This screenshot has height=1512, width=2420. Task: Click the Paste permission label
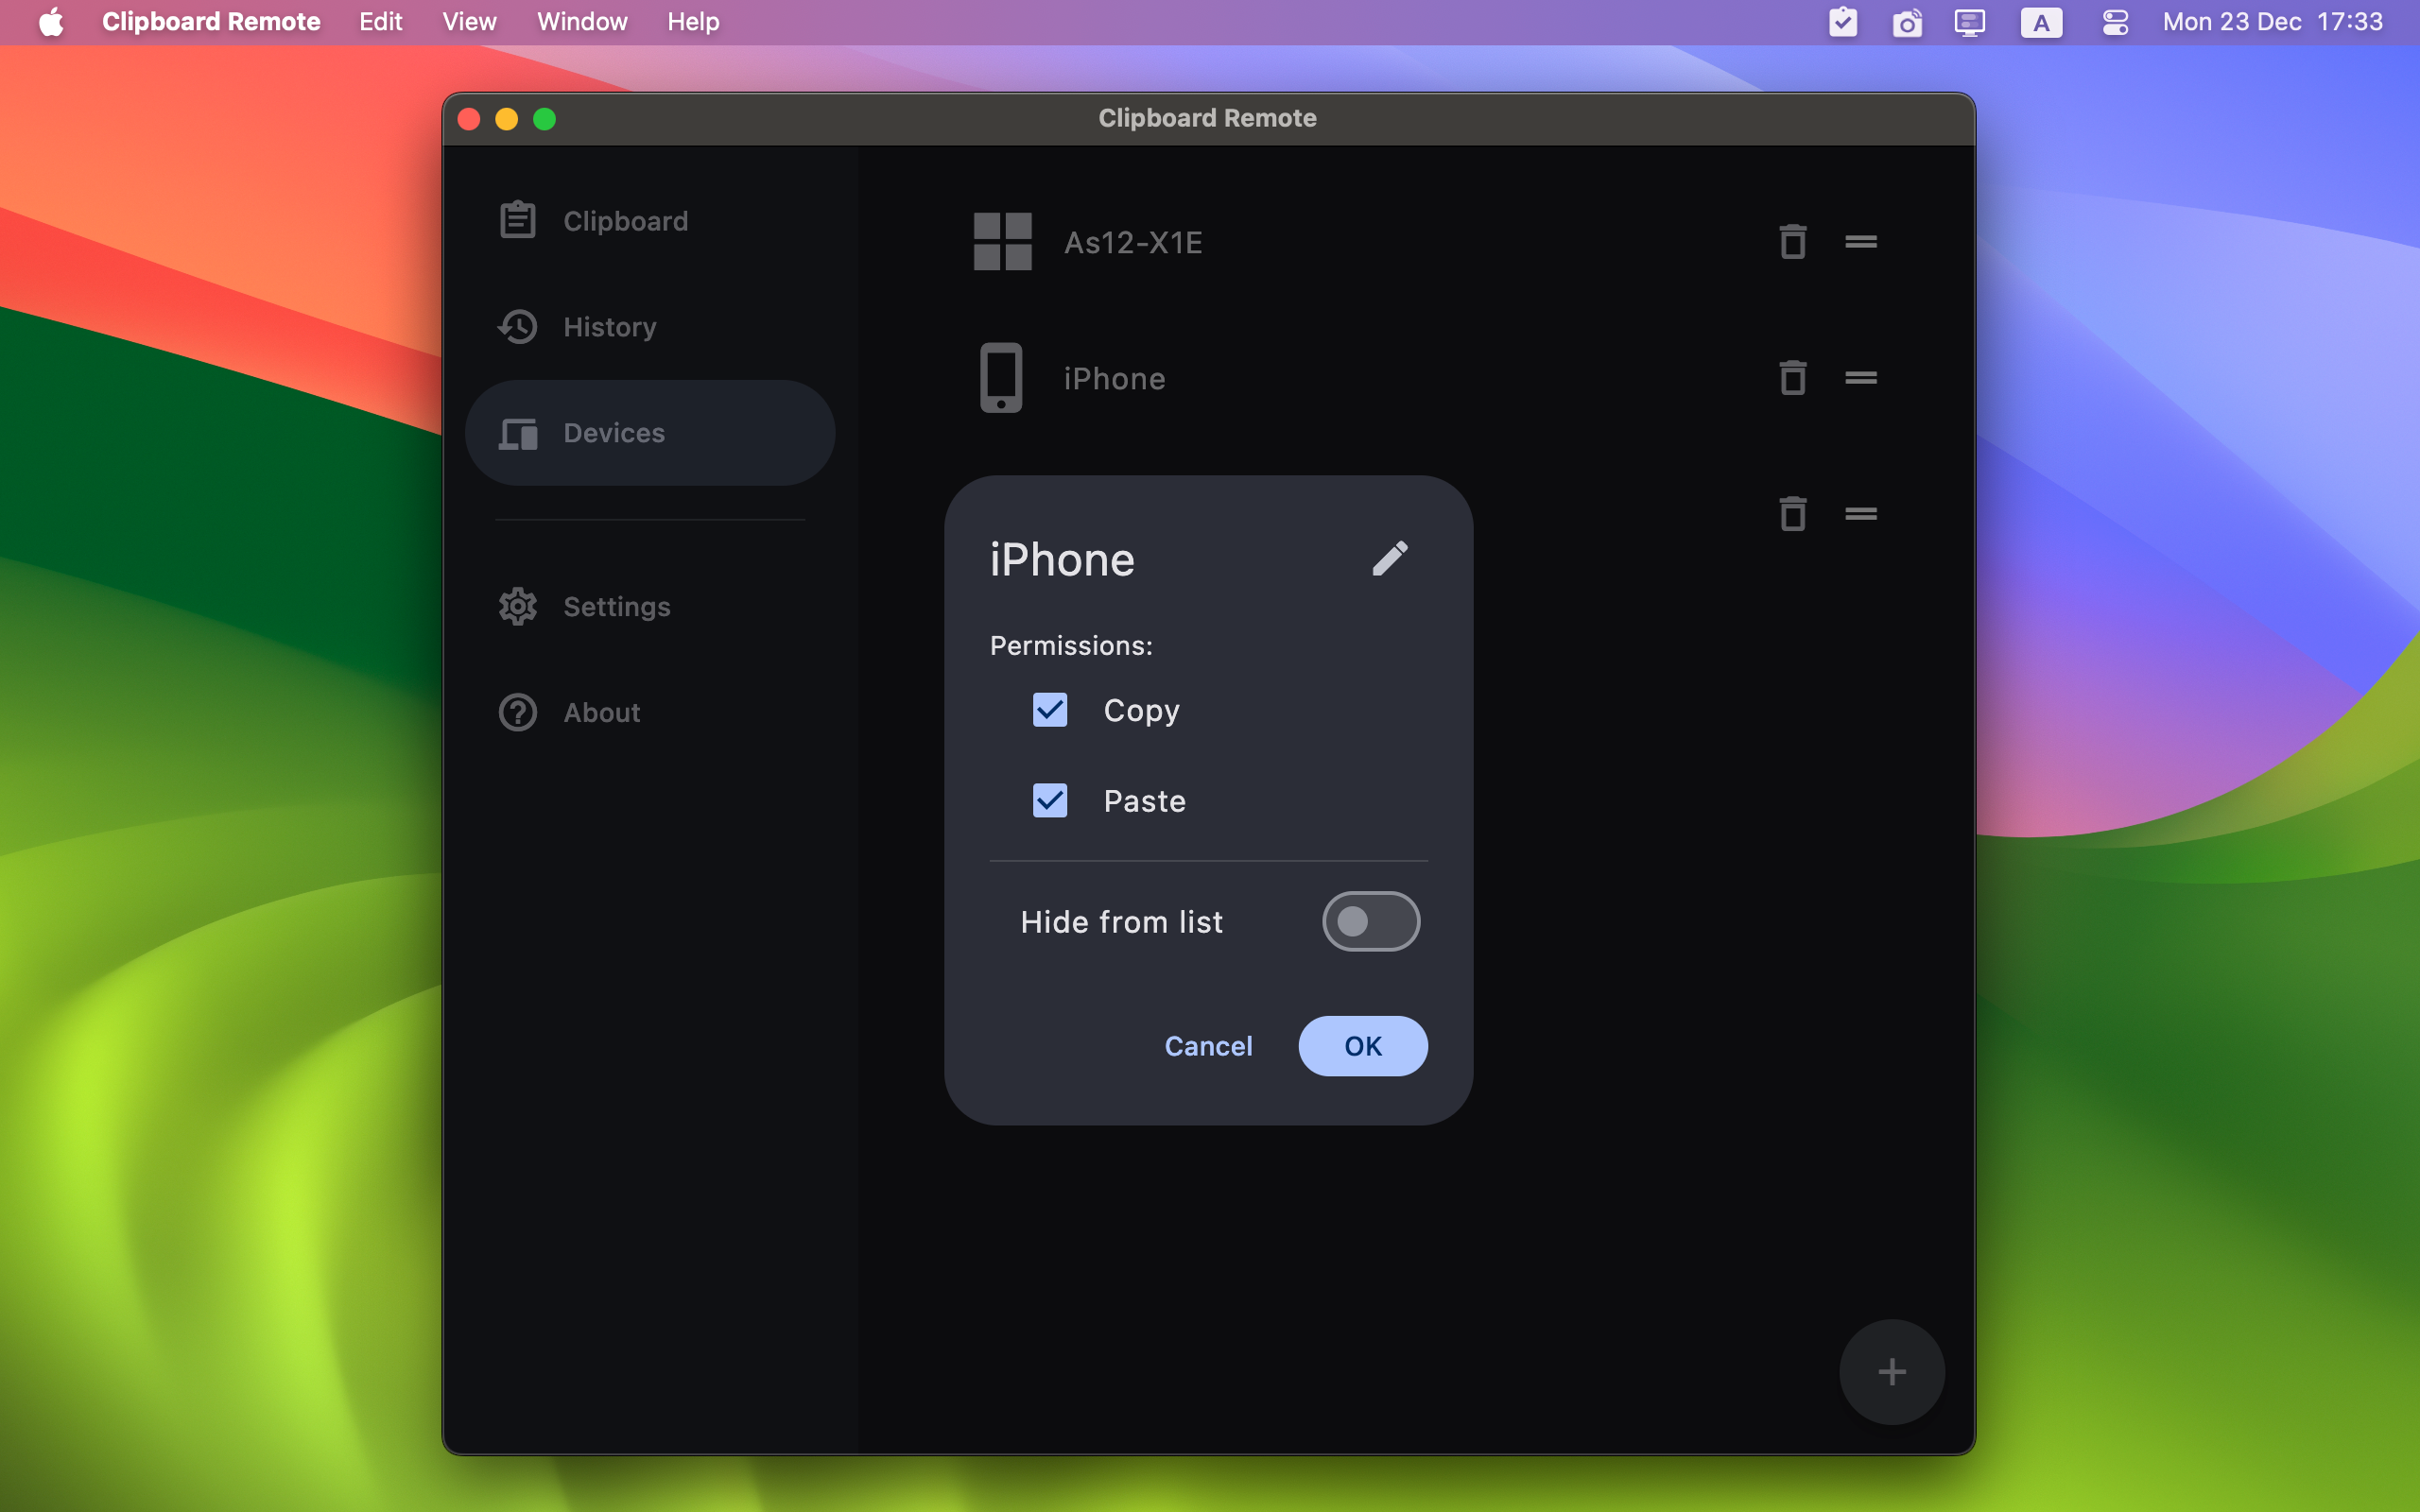click(x=1144, y=801)
